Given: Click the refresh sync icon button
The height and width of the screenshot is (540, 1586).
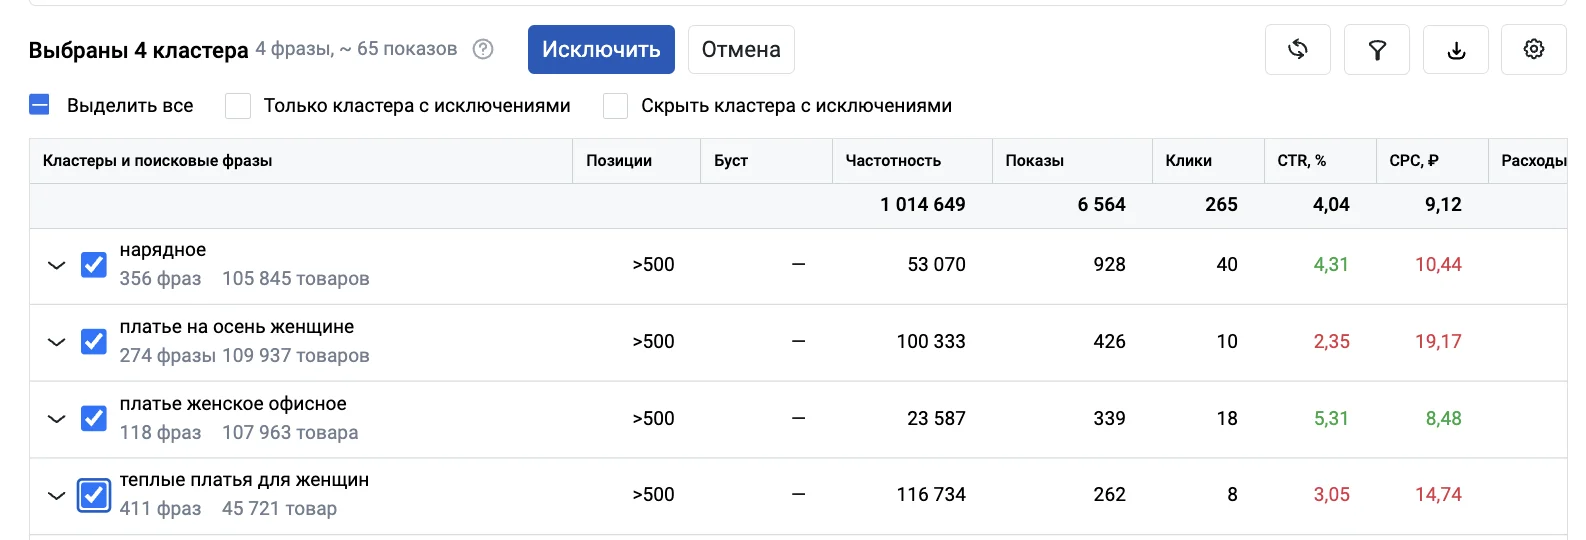Looking at the screenshot, I should tap(1297, 49).
